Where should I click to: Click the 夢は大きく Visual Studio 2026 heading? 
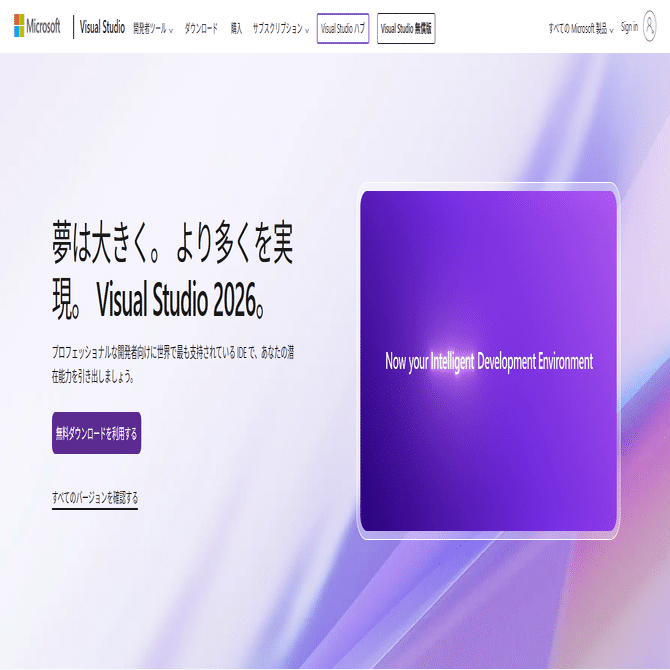[173, 270]
